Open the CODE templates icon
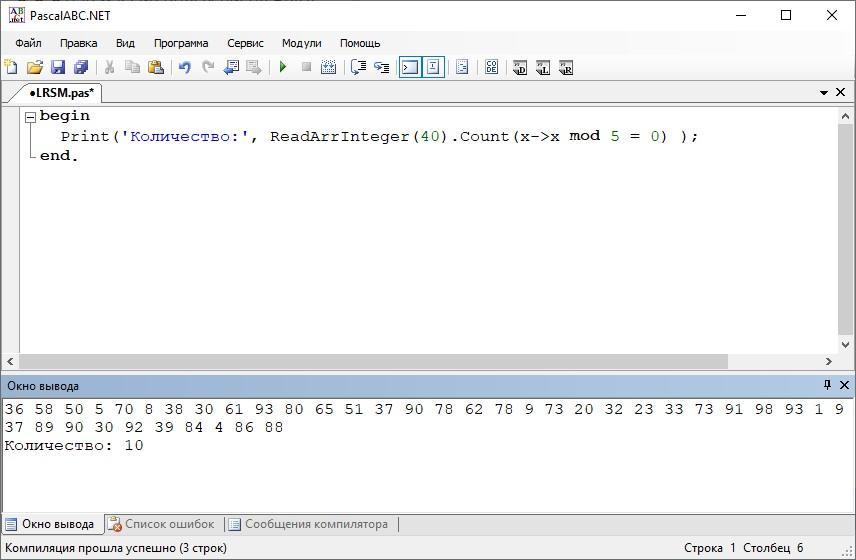Viewport: 856px width, 560px height. tap(491, 67)
